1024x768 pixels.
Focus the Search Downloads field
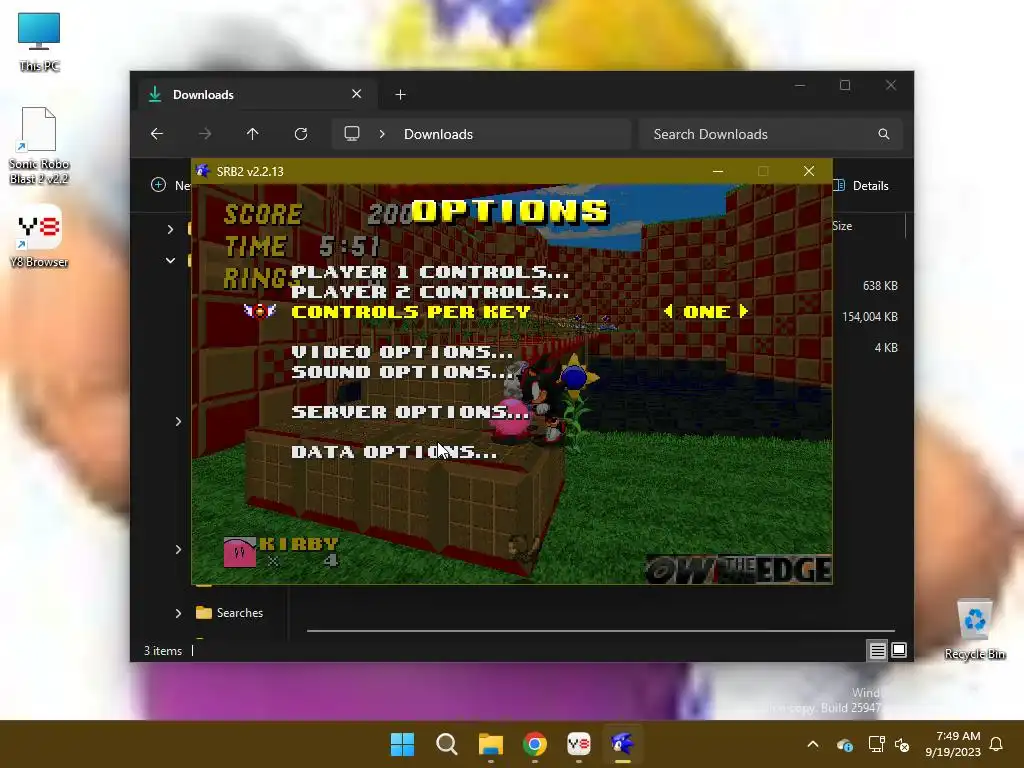[x=771, y=134]
